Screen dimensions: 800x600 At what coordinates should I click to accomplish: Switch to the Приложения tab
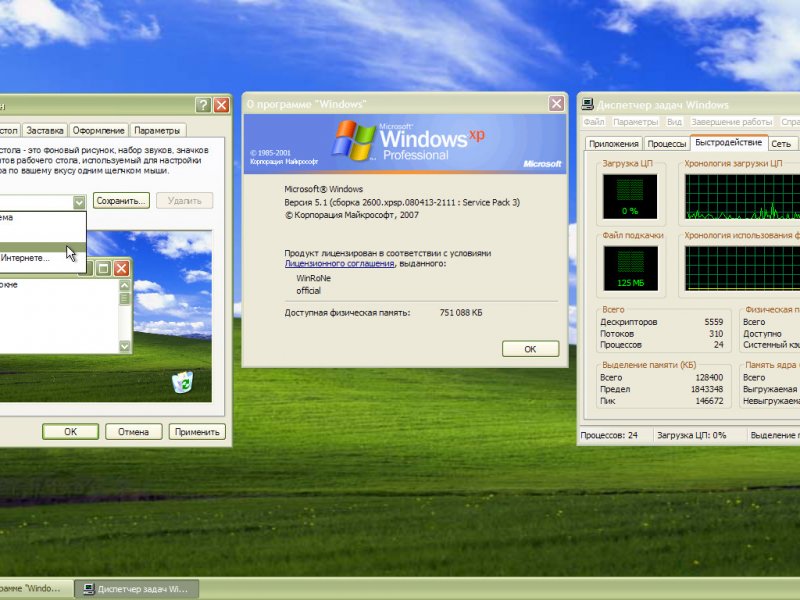(614, 144)
